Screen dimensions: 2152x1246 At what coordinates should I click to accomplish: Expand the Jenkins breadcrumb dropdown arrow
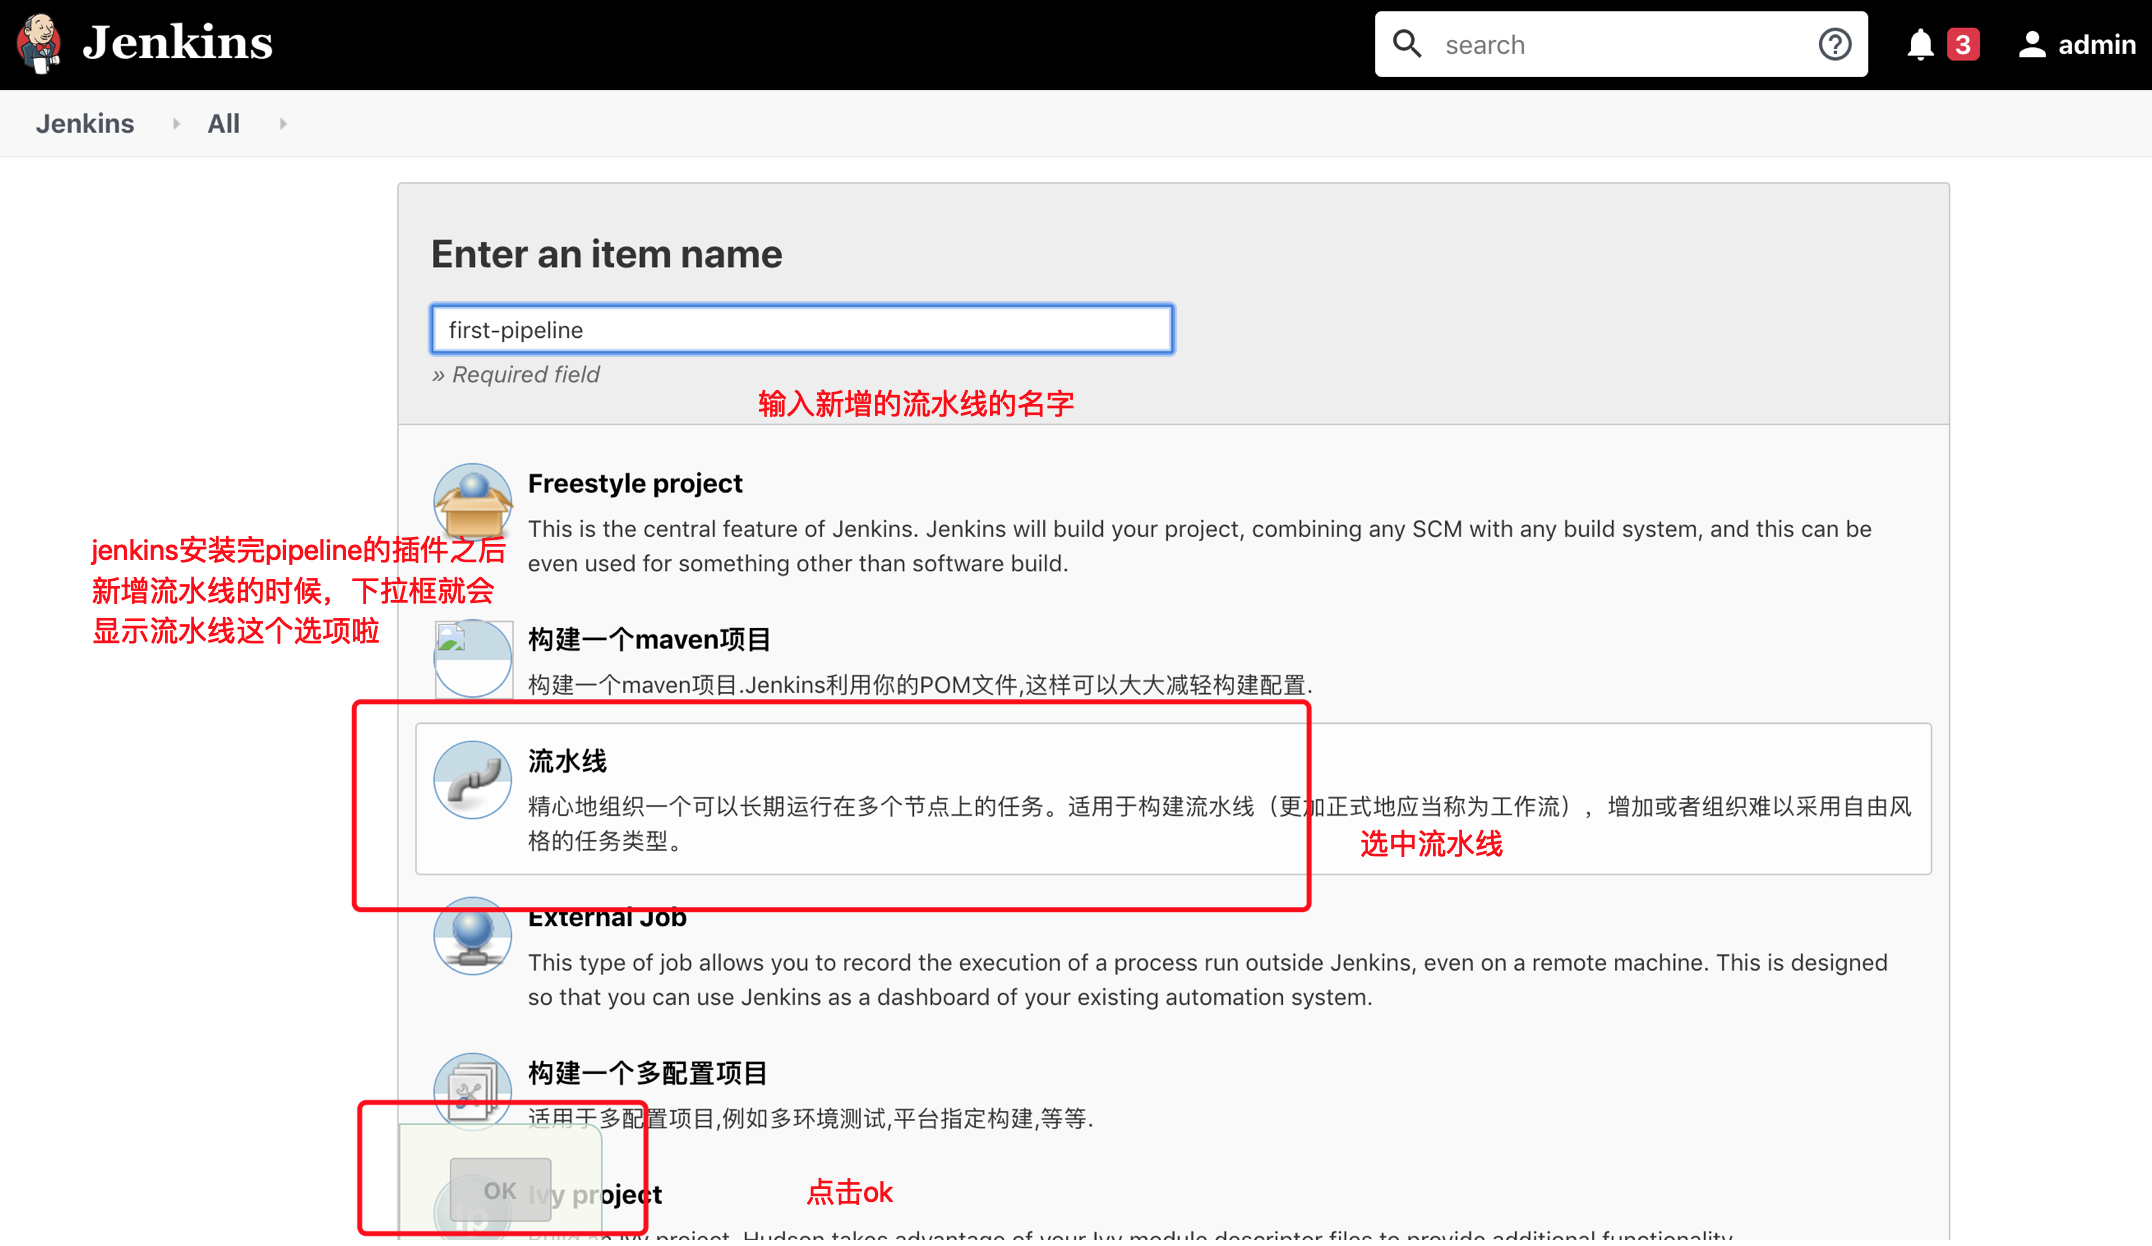pyautogui.click(x=176, y=124)
